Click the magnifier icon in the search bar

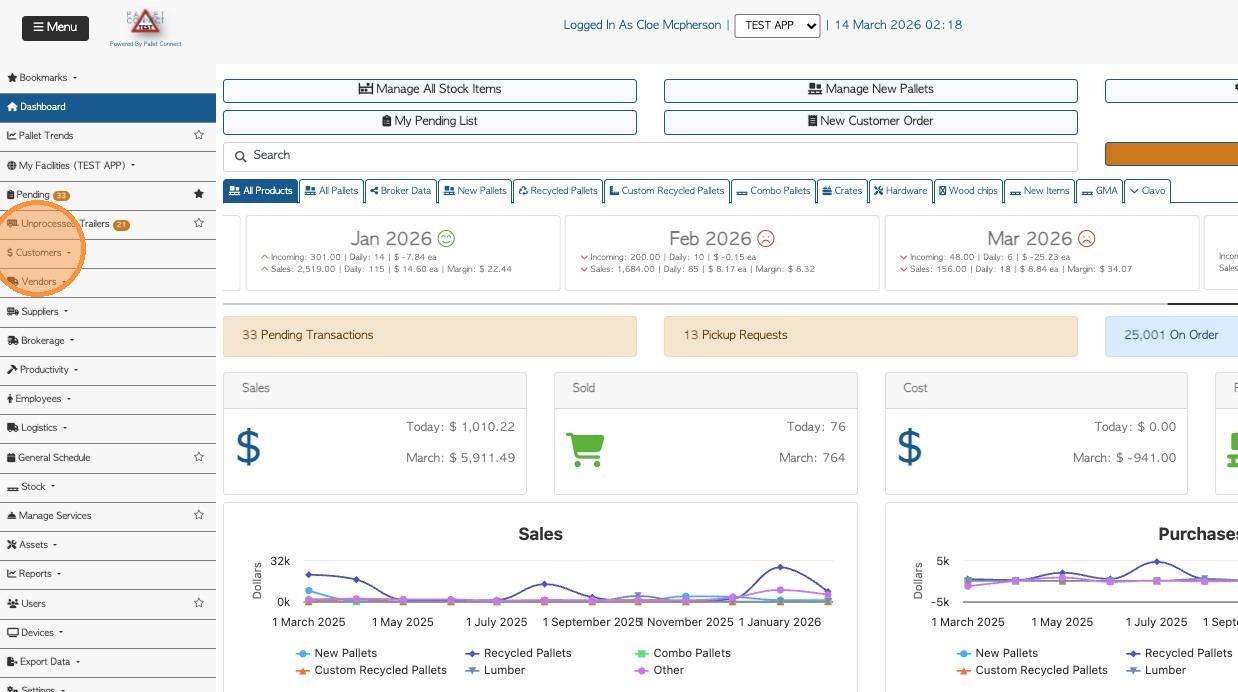pyautogui.click(x=240, y=156)
